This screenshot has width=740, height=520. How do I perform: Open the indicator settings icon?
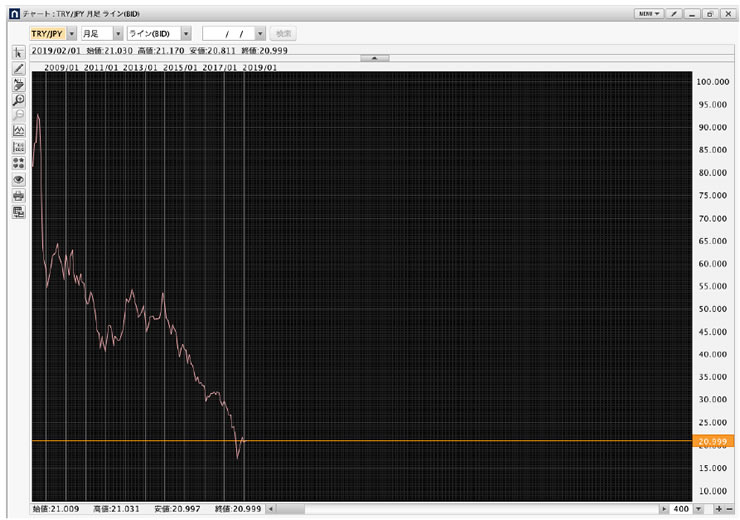point(18,147)
